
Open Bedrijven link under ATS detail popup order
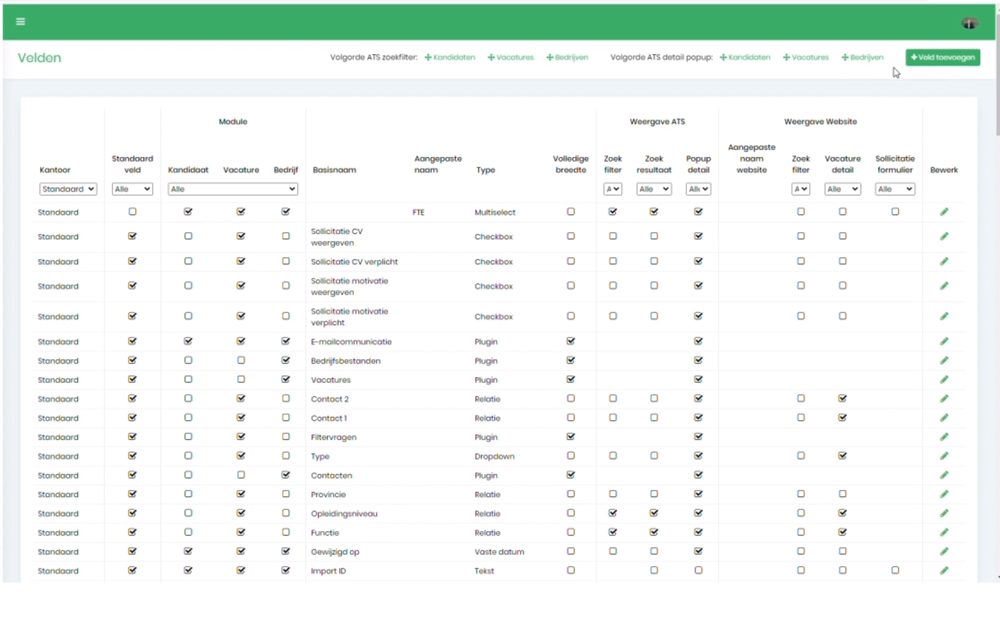coord(862,58)
